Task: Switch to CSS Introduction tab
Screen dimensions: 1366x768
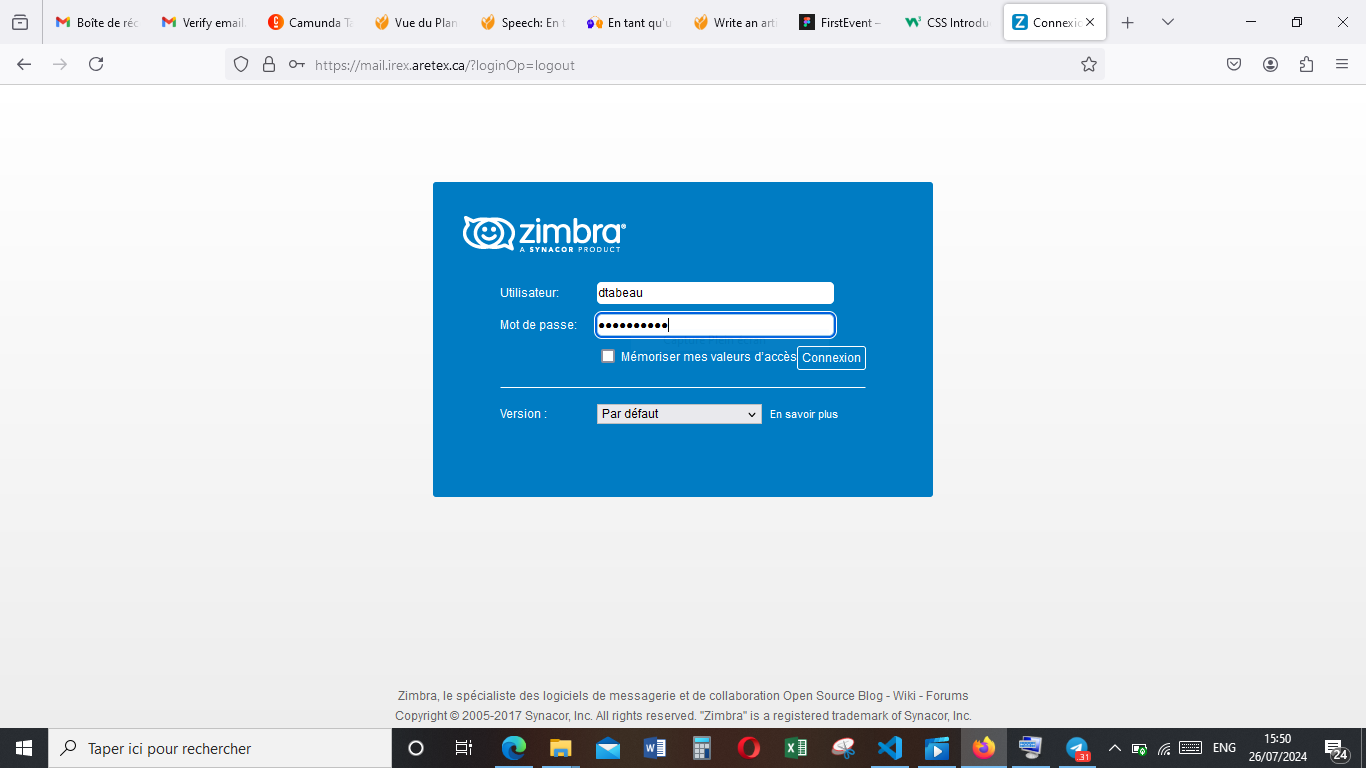Action: tap(946, 22)
